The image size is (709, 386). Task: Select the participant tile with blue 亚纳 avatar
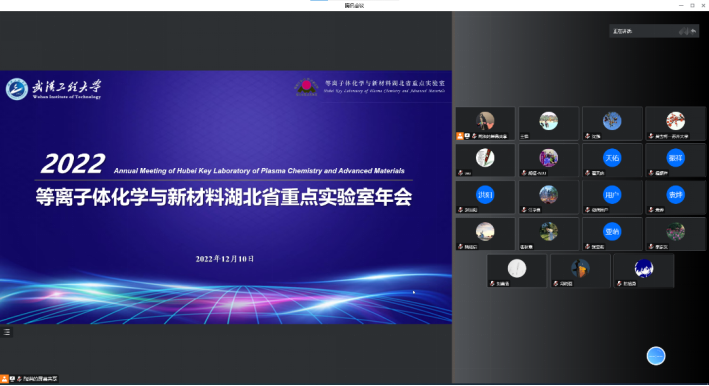[x=612, y=234]
